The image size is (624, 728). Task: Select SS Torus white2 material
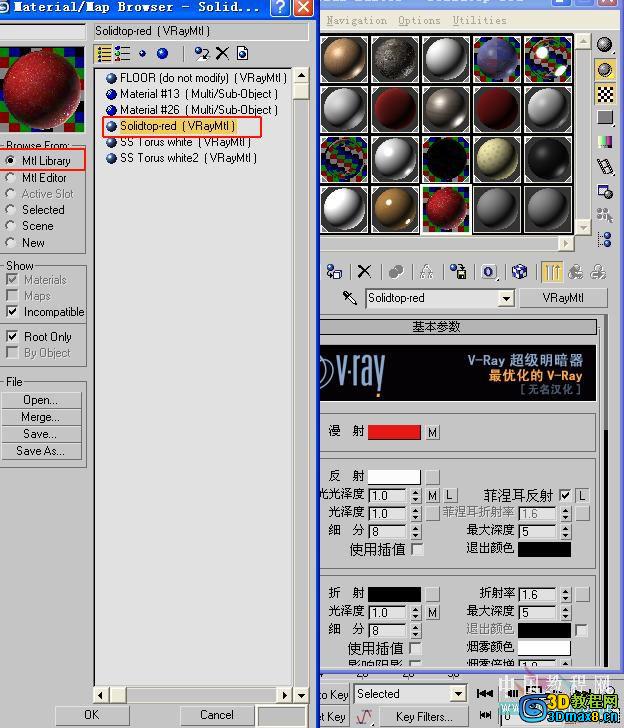182,158
